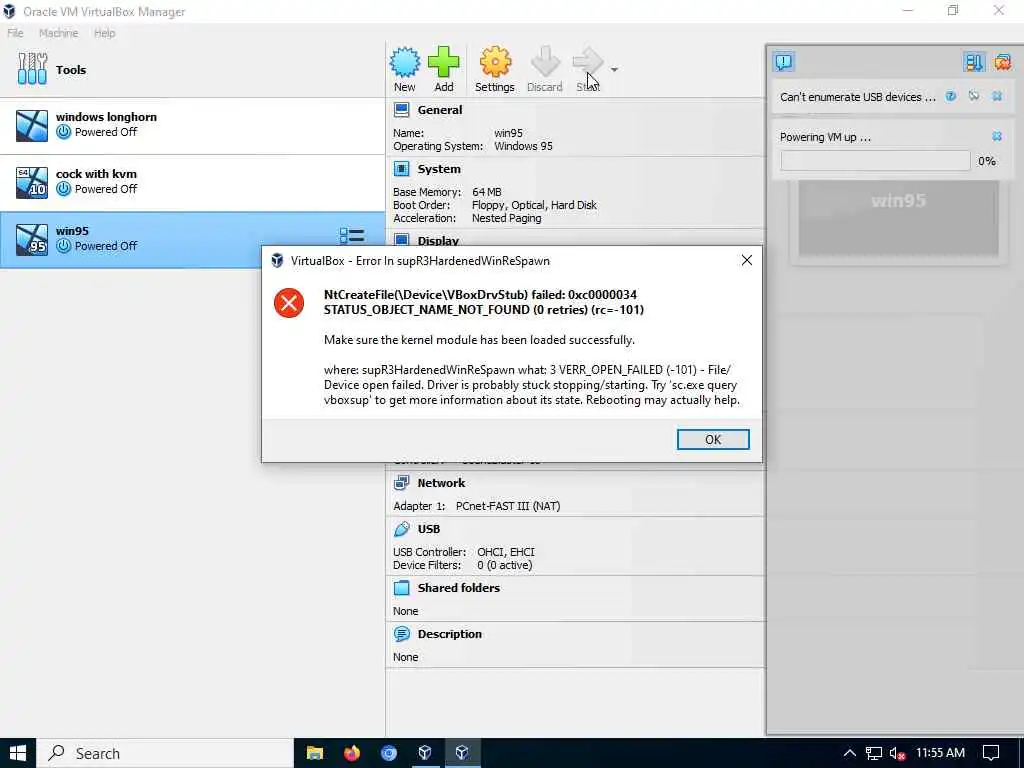Click the New virtual machine icon
Screen dimensions: 1024x768
(405, 62)
